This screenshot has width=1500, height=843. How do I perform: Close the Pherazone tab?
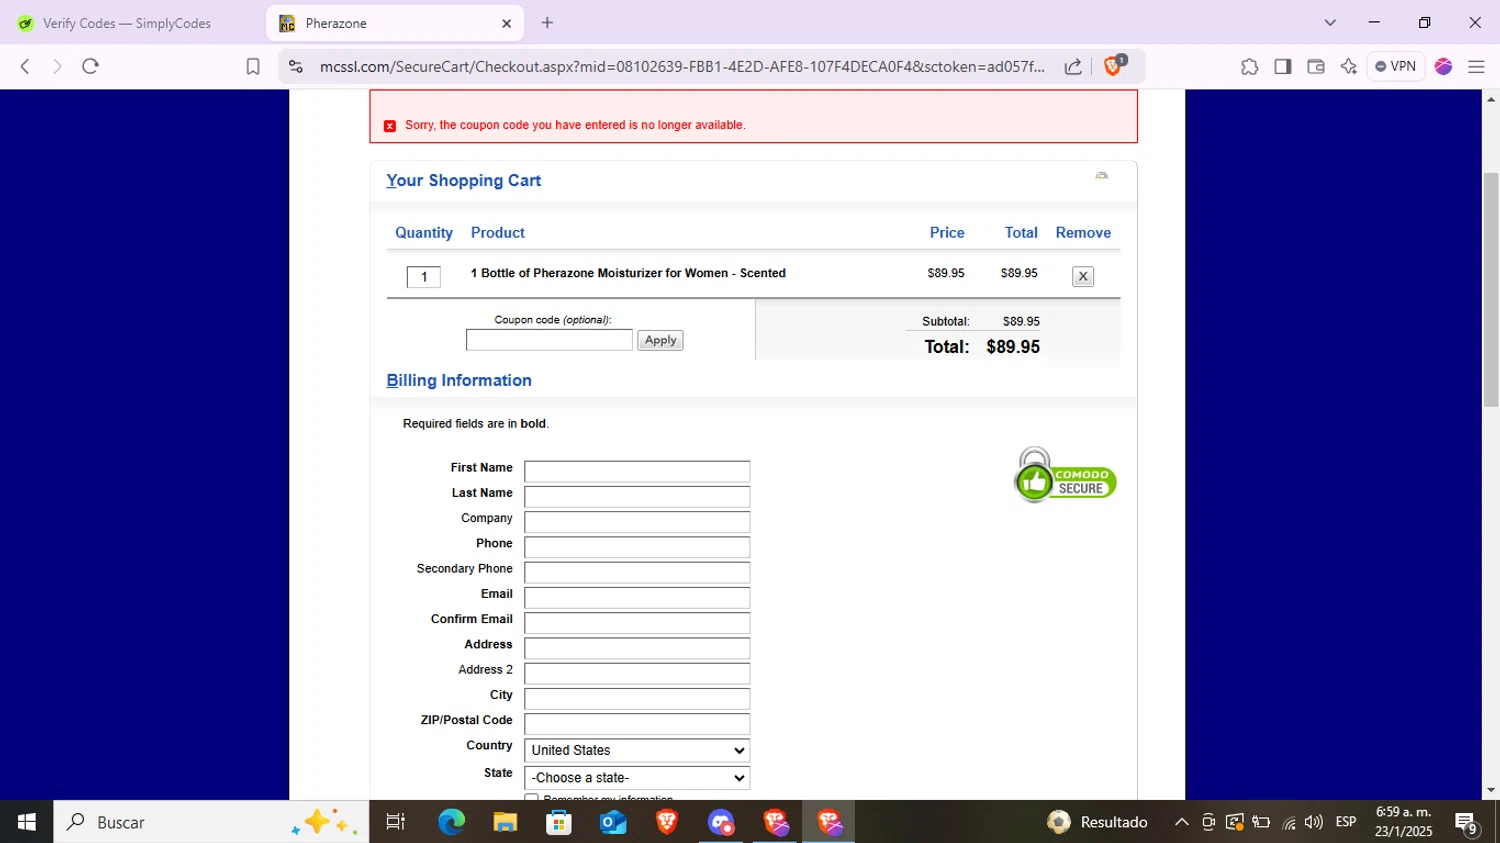pyautogui.click(x=506, y=23)
